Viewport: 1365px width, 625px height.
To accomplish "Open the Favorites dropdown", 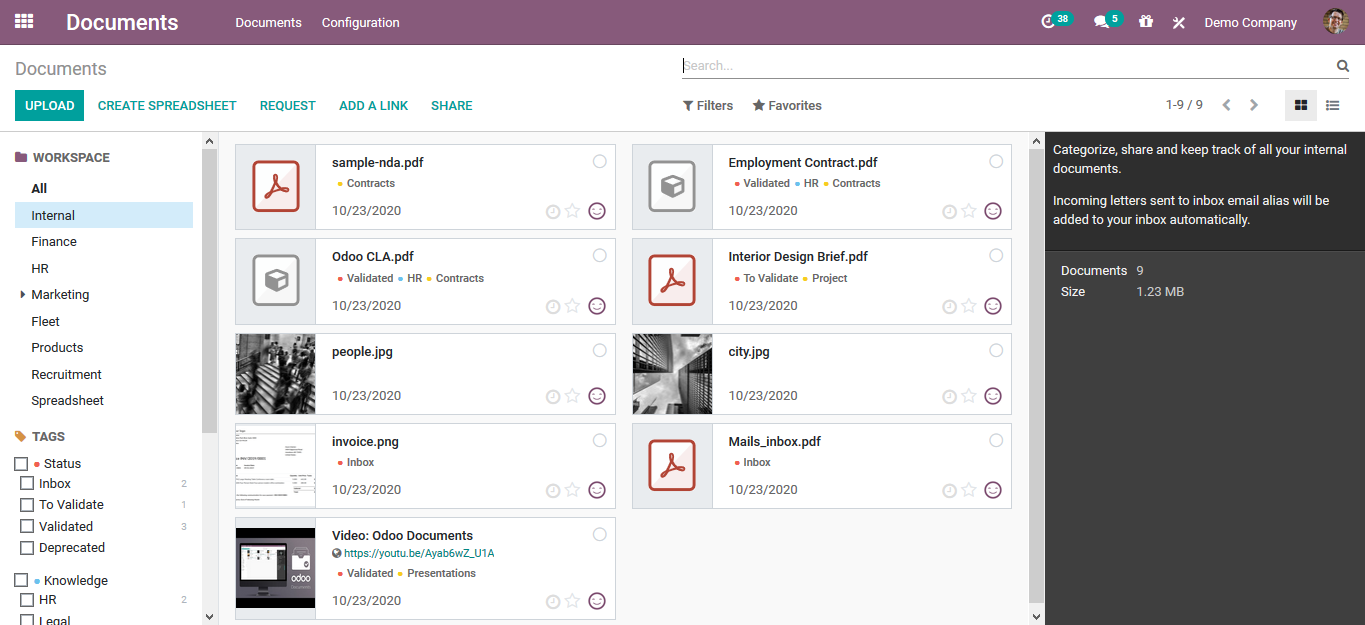I will point(787,105).
